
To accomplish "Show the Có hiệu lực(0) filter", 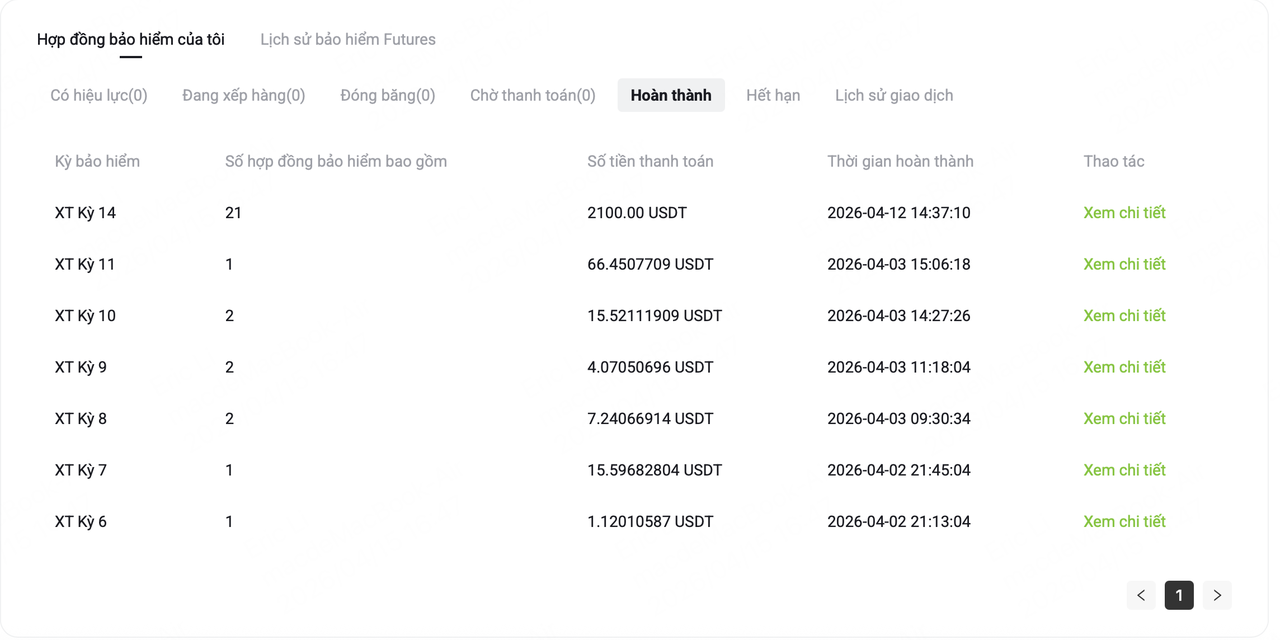I will (x=99, y=96).
